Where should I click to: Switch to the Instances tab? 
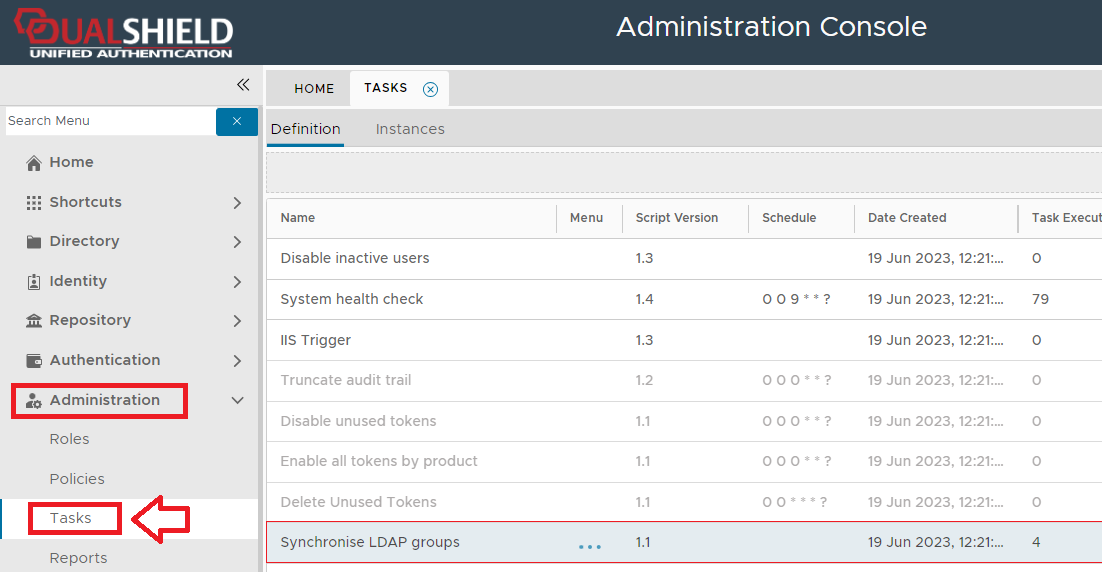tap(410, 129)
